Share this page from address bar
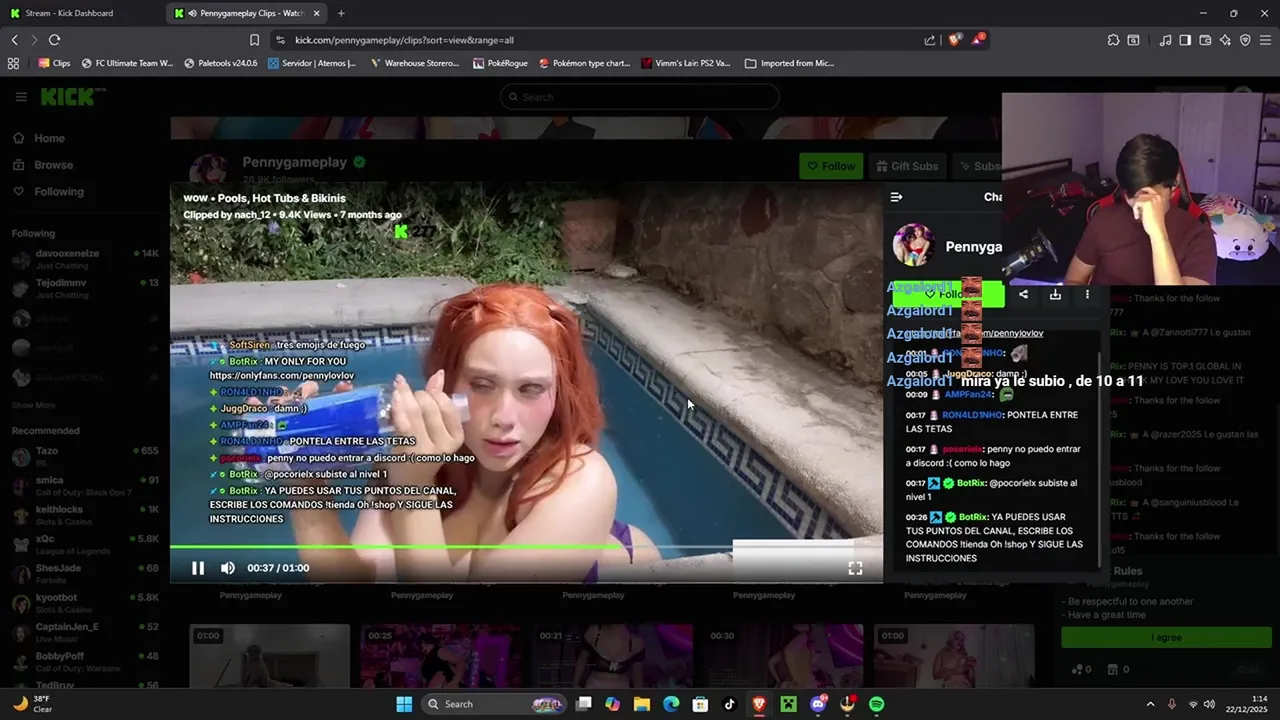The image size is (1280, 720). coord(930,40)
